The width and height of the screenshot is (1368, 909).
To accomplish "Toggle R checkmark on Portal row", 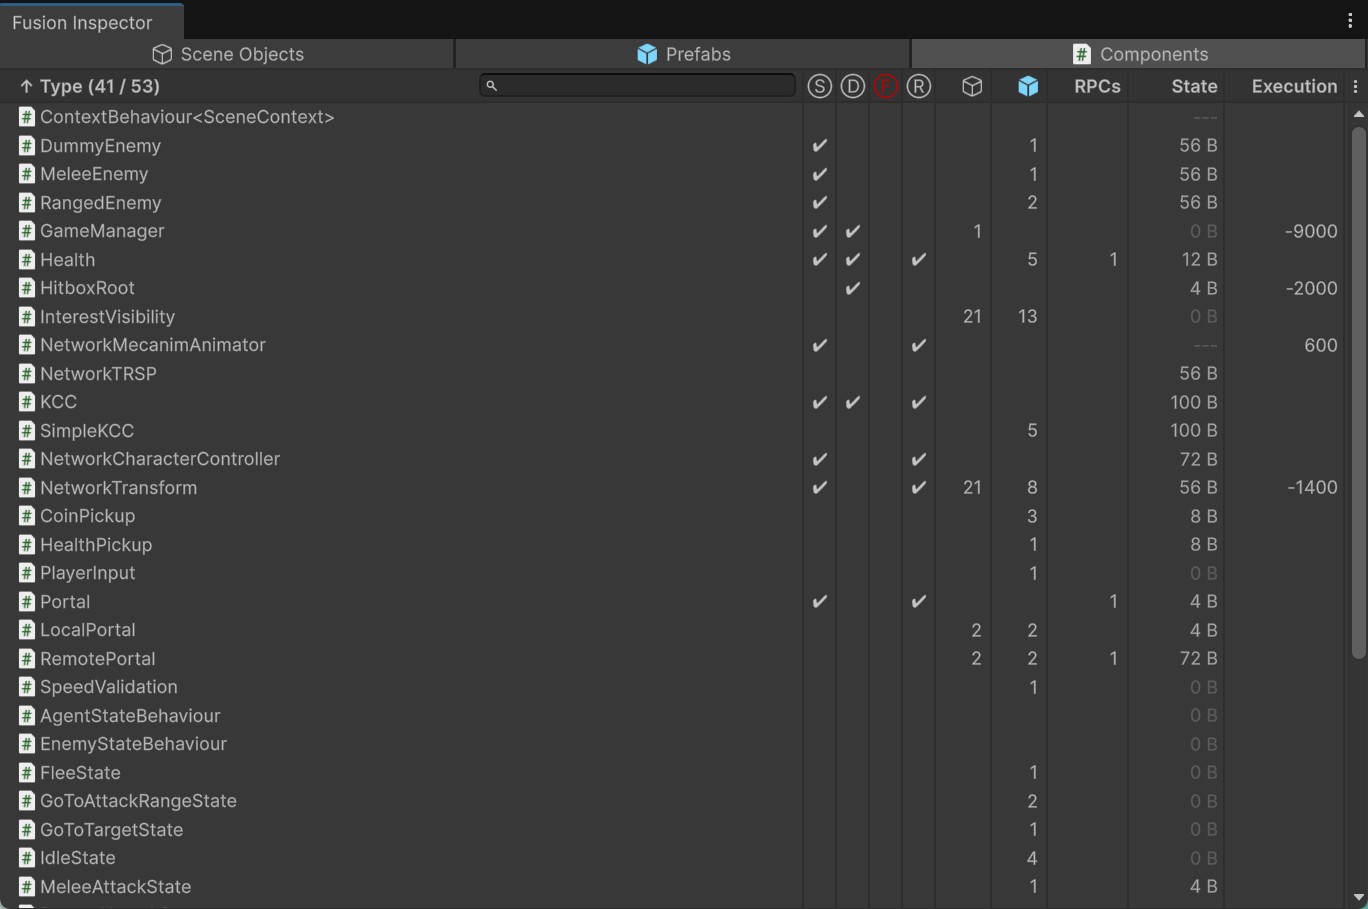I will click(x=918, y=602).
